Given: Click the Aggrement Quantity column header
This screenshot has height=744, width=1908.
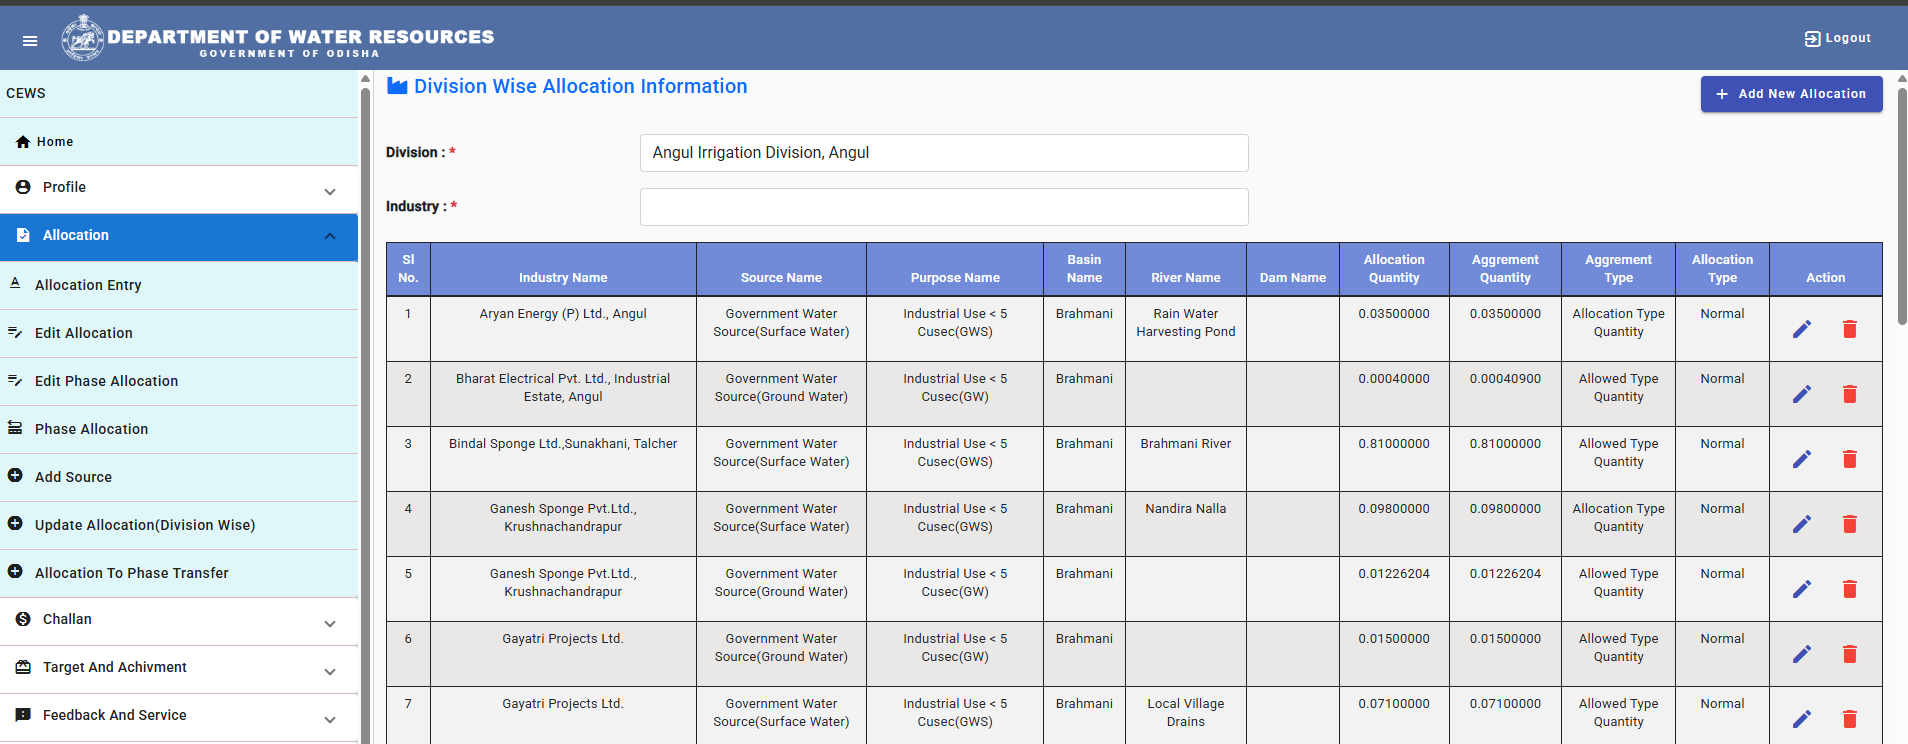Looking at the screenshot, I should pyautogui.click(x=1505, y=269).
